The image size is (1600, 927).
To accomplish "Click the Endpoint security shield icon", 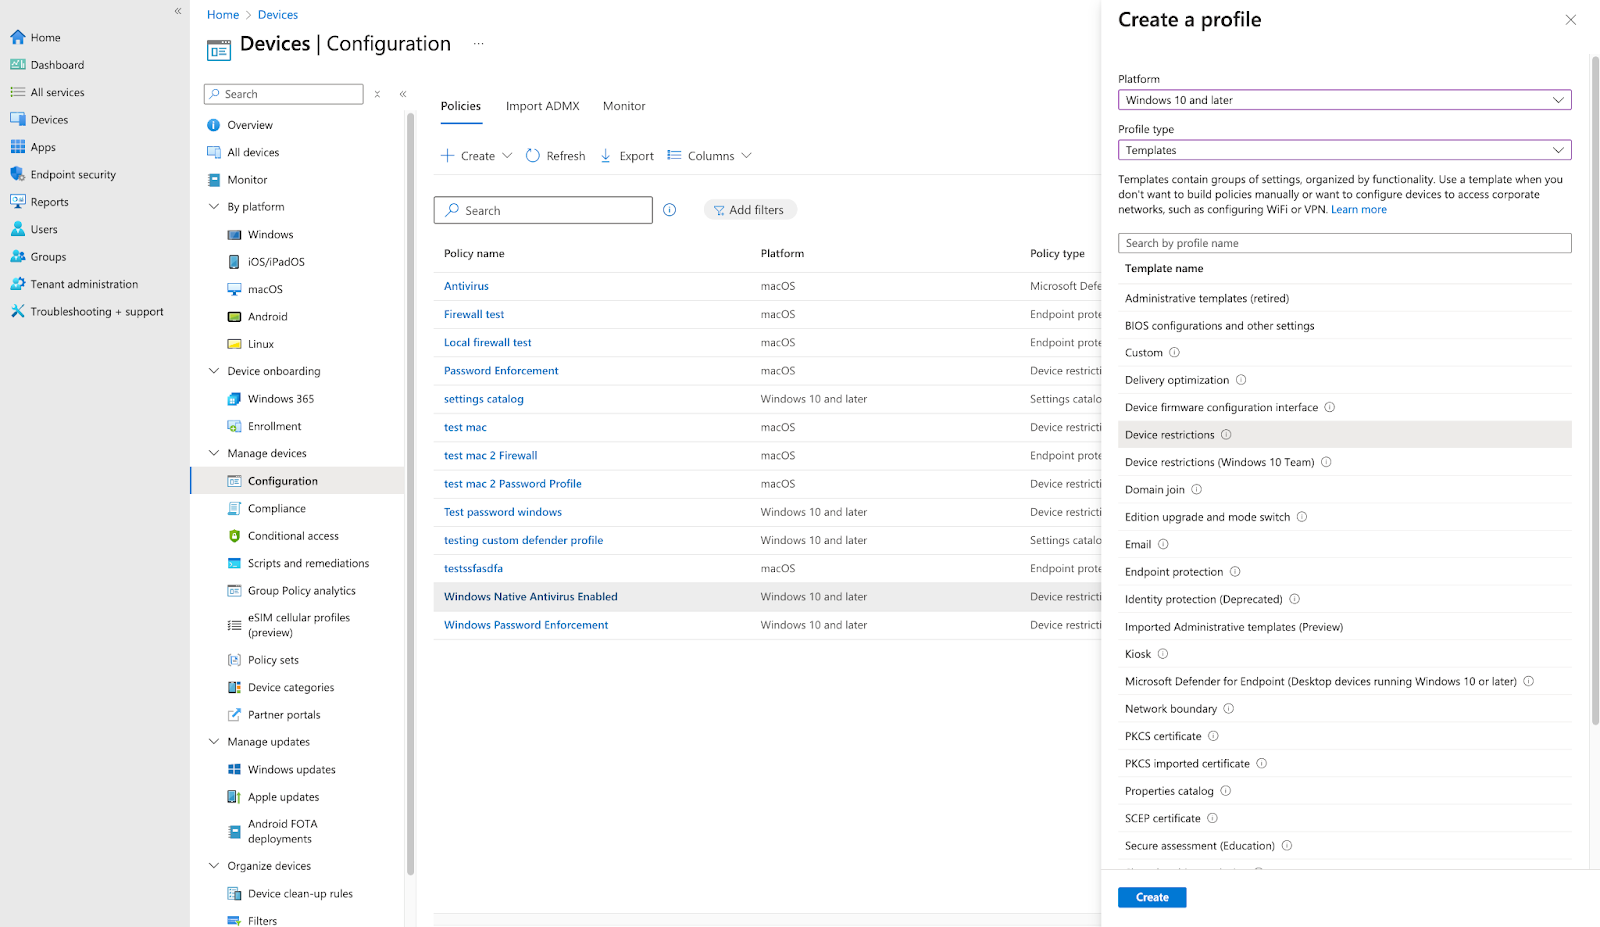I will pos(18,174).
